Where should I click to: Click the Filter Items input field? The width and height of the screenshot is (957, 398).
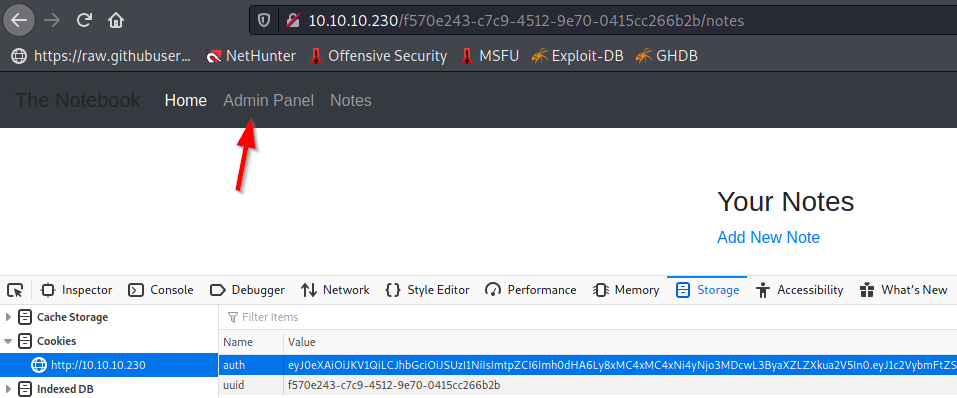(x=588, y=317)
